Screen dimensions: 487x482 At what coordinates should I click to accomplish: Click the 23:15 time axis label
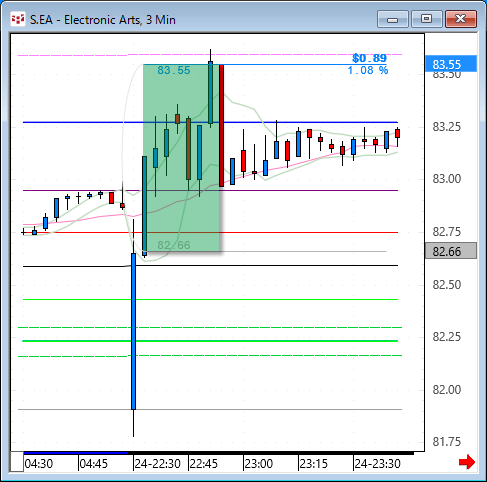click(313, 464)
